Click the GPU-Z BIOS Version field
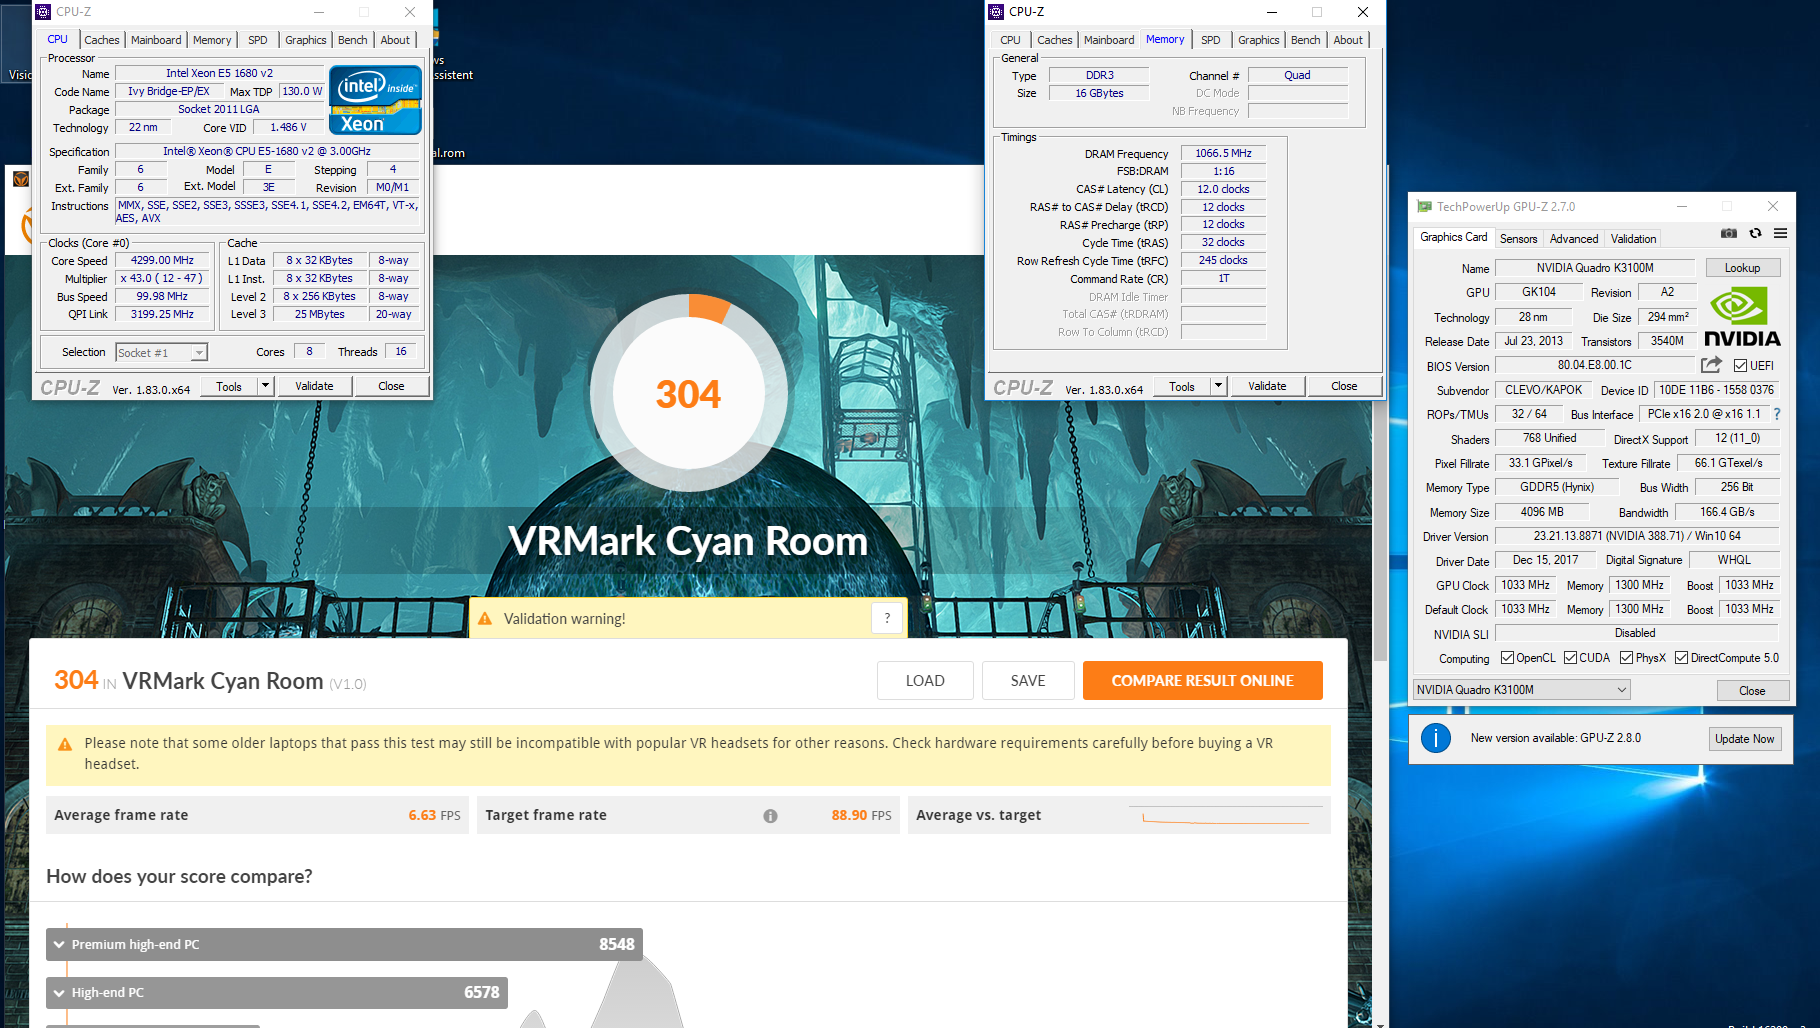Viewport: 1820px width, 1028px height. point(1595,366)
